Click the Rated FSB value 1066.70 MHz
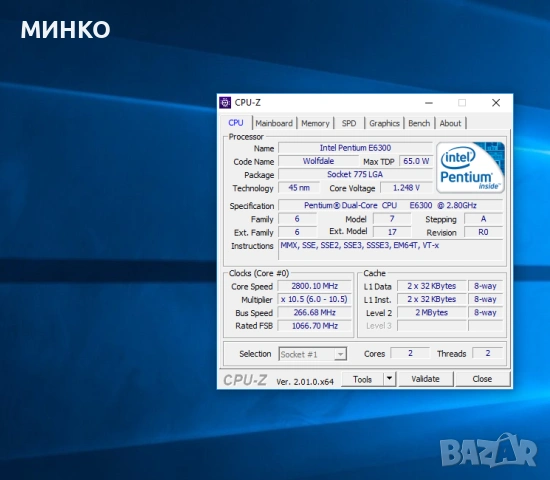This screenshot has height=480, width=550. (315, 326)
